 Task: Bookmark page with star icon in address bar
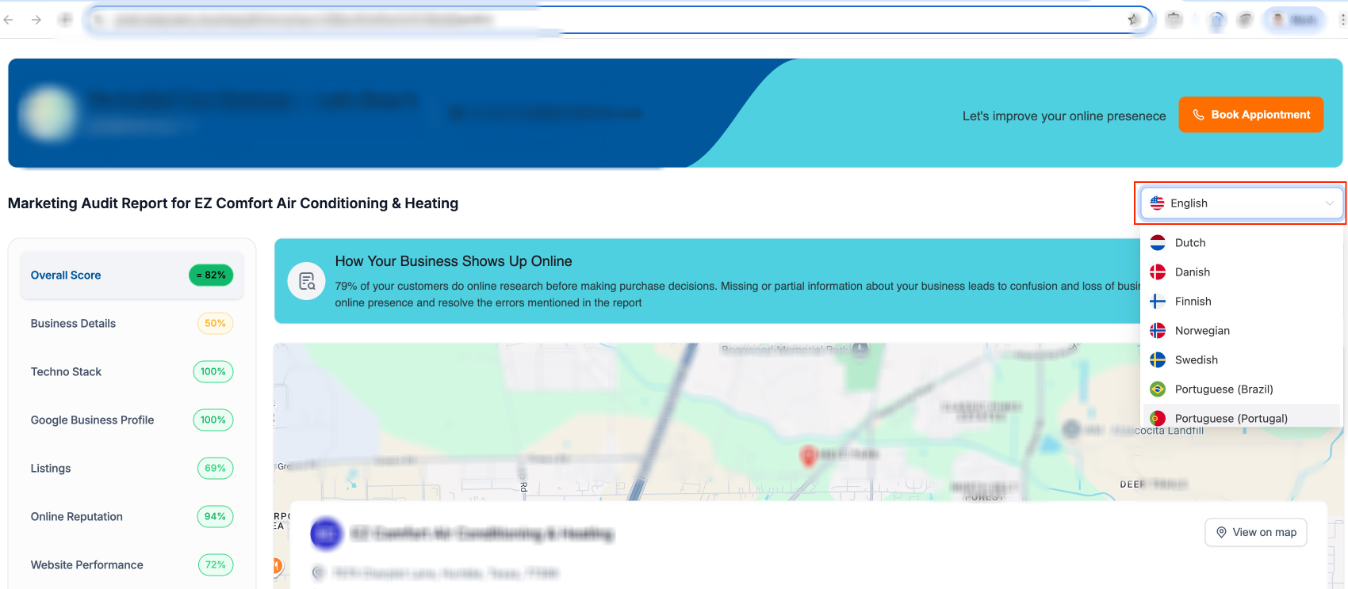pos(1133,19)
